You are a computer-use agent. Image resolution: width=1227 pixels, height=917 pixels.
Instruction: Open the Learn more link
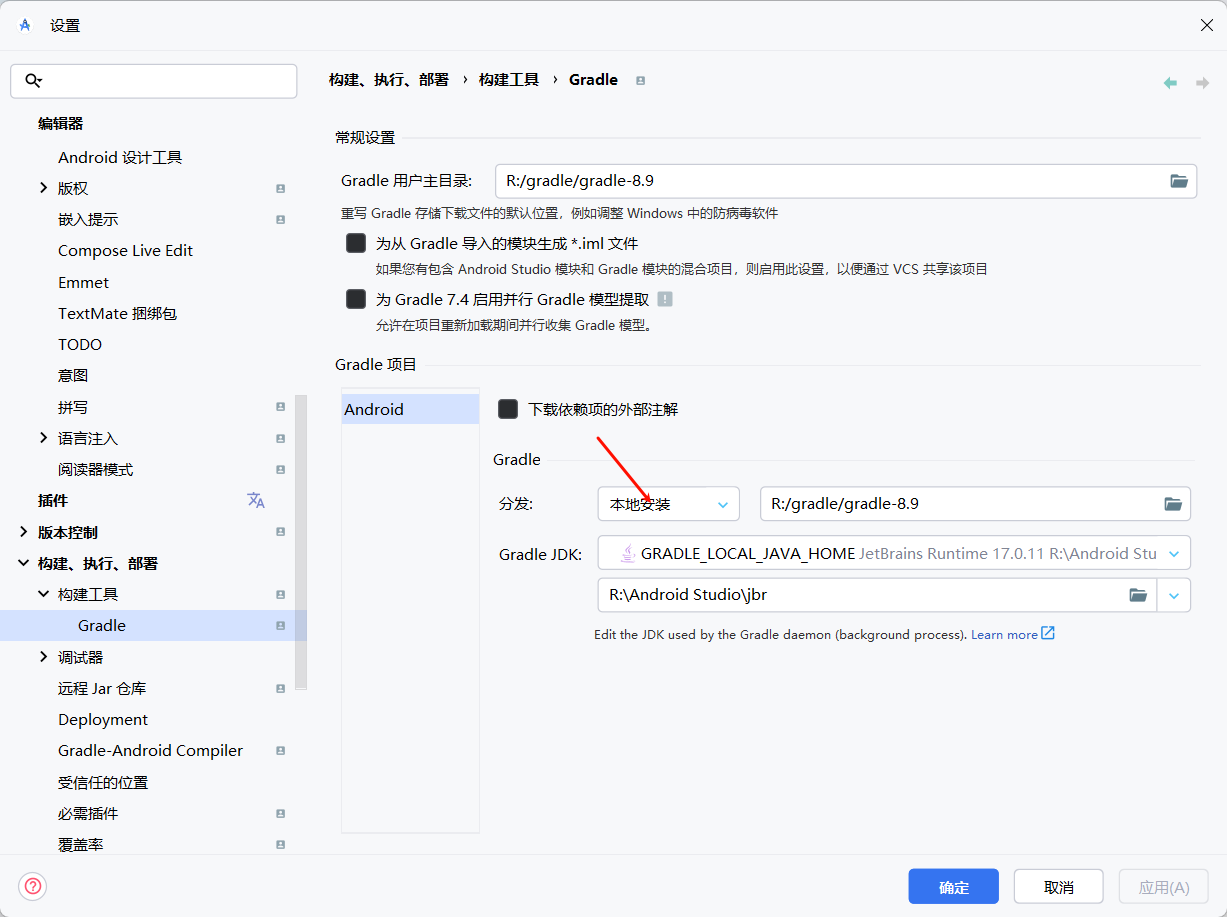(1004, 634)
